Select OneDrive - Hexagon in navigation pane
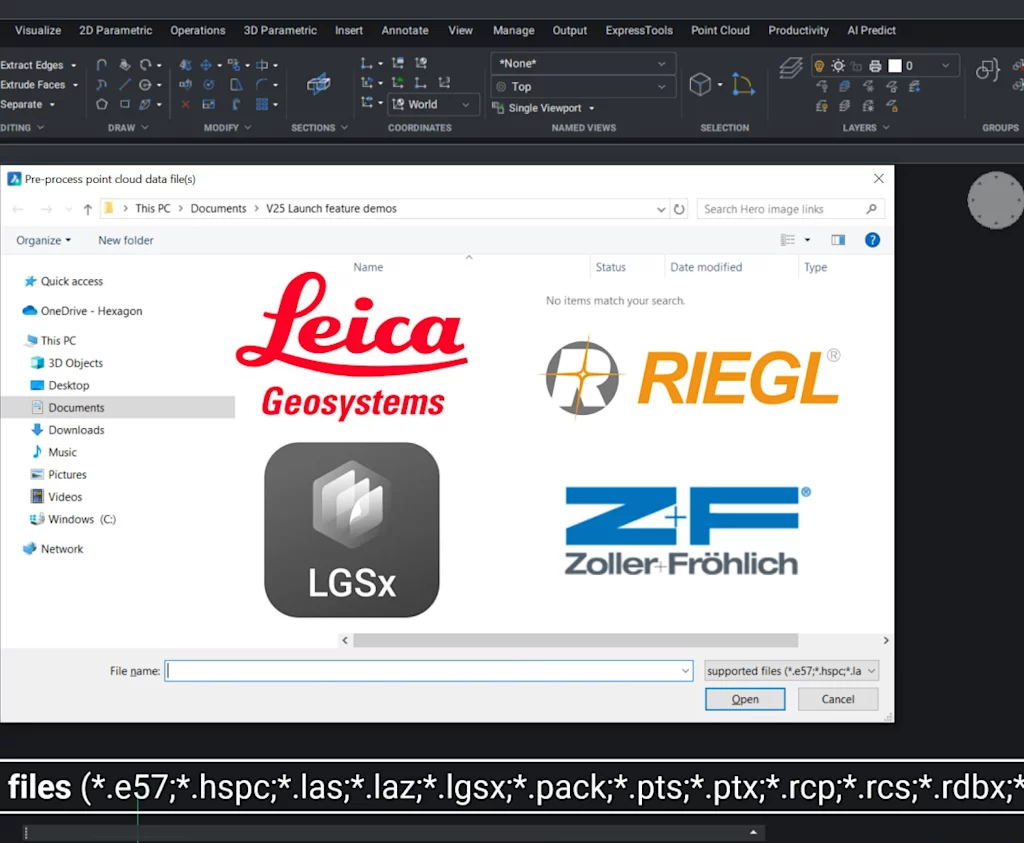Screen dimensions: 1024x843 pos(82,311)
